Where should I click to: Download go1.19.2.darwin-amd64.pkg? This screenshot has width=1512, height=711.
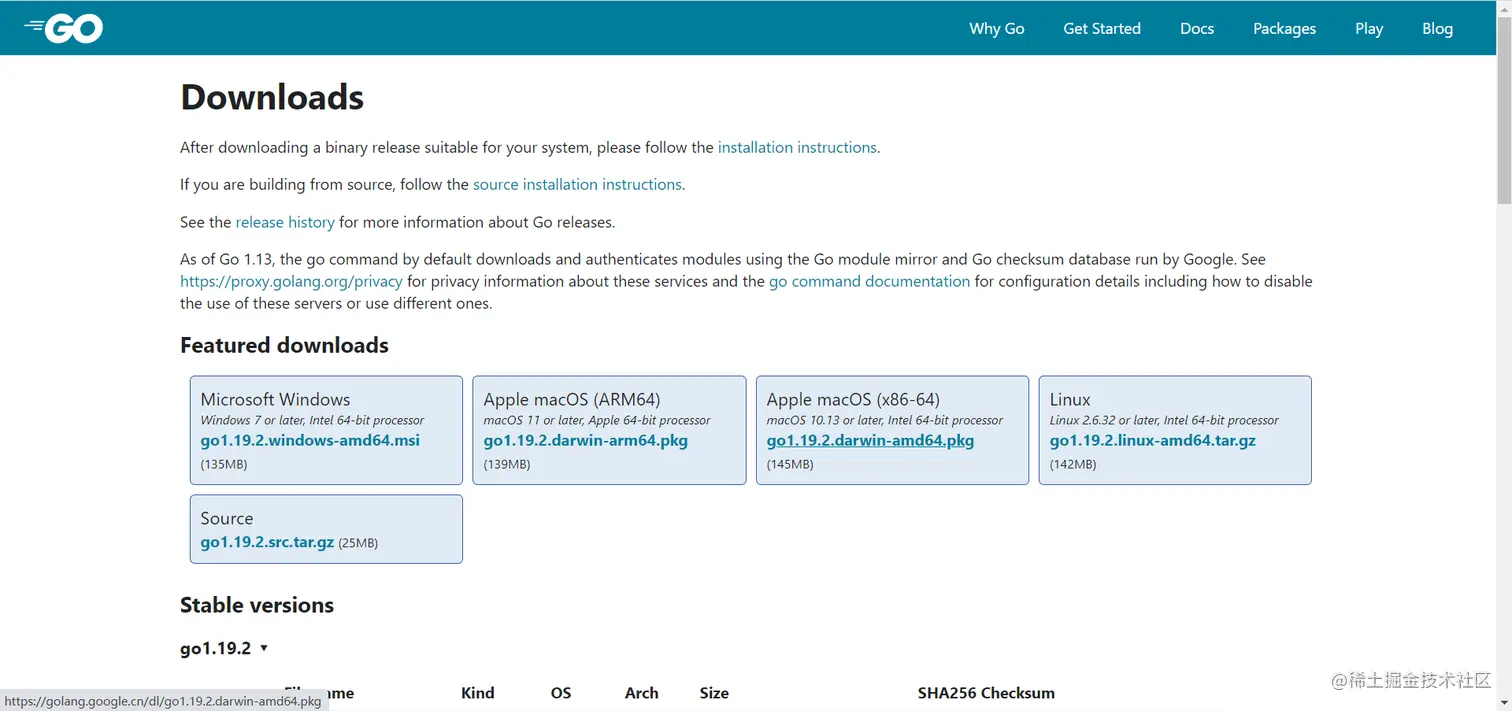point(870,440)
